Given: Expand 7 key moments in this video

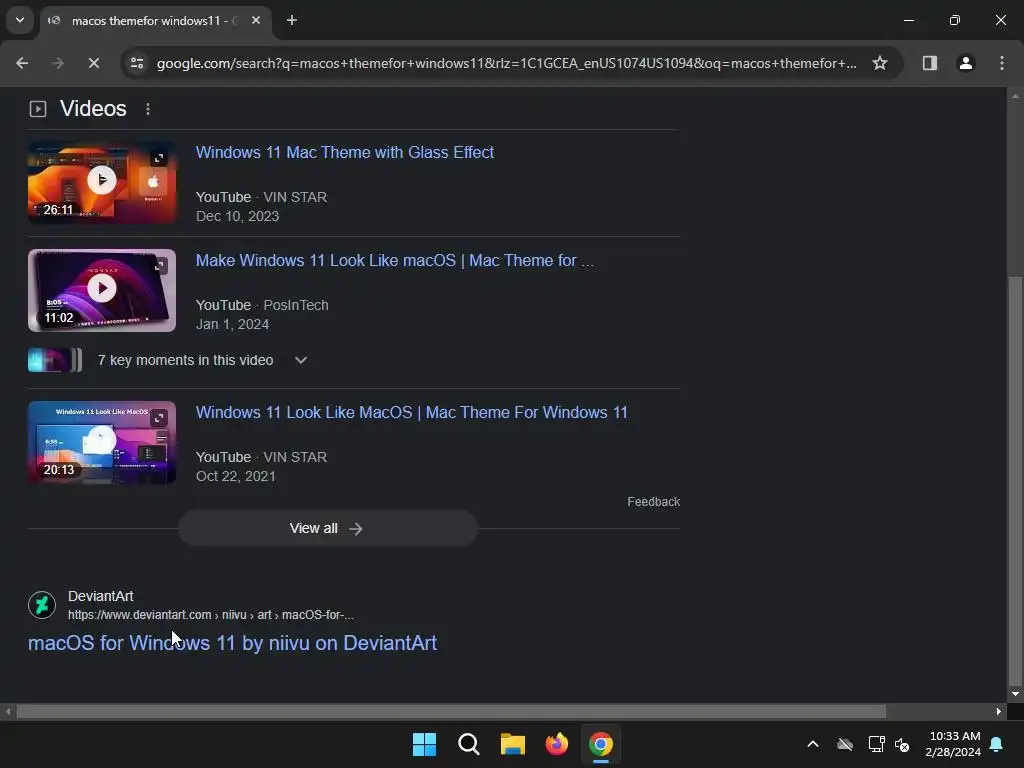Looking at the screenshot, I should pos(300,360).
